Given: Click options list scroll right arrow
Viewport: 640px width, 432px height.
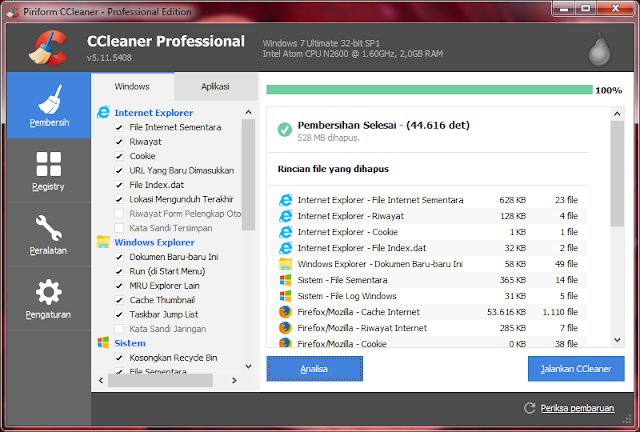Looking at the screenshot, I should tap(234, 380).
